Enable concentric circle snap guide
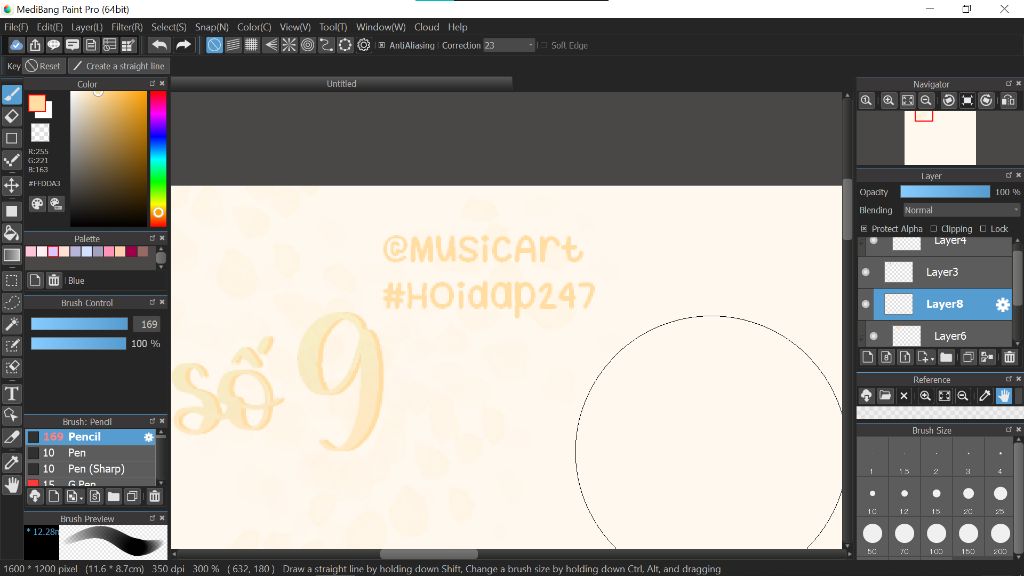1024x576 pixels. click(308, 45)
